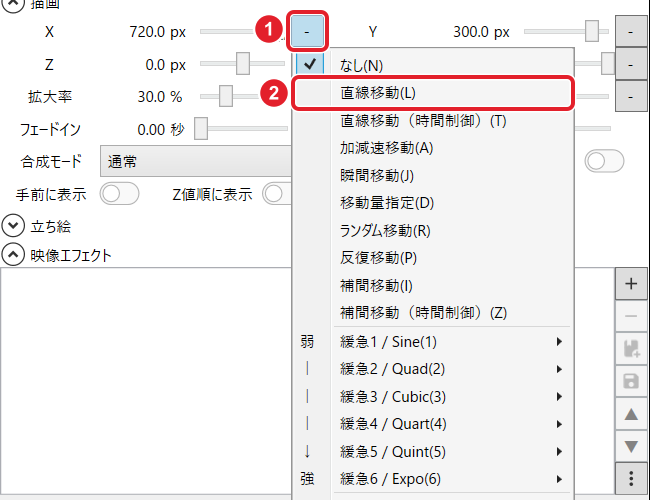Open the three-dots more options icon
The width and height of the screenshot is (650, 500).
pyautogui.click(x=631, y=478)
